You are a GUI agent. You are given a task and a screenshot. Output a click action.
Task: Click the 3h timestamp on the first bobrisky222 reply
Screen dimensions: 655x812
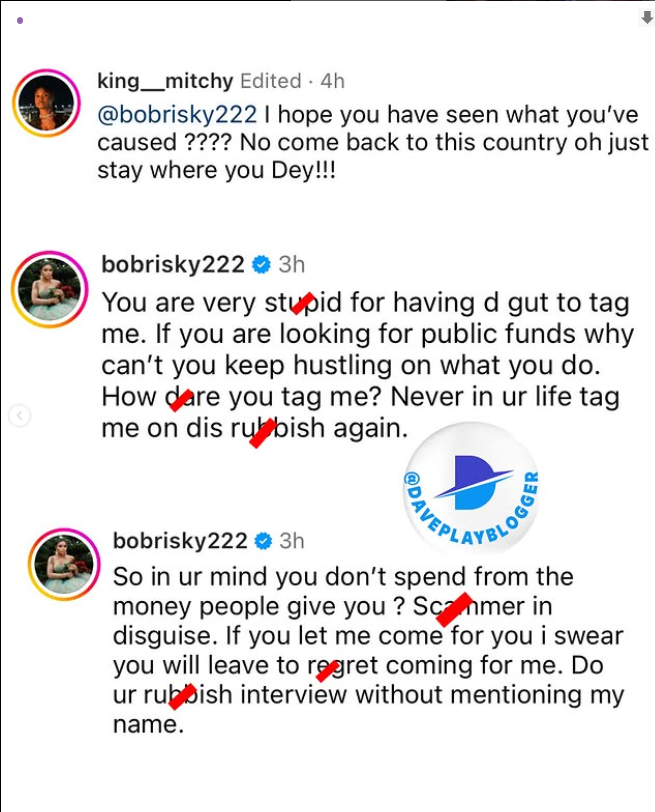[x=292, y=265]
